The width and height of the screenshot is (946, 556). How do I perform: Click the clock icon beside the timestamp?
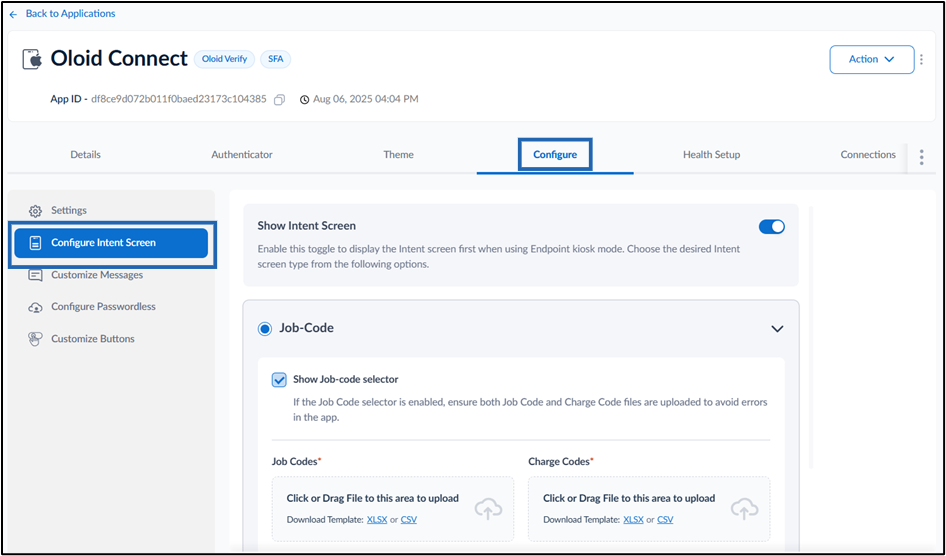(304, 100)
